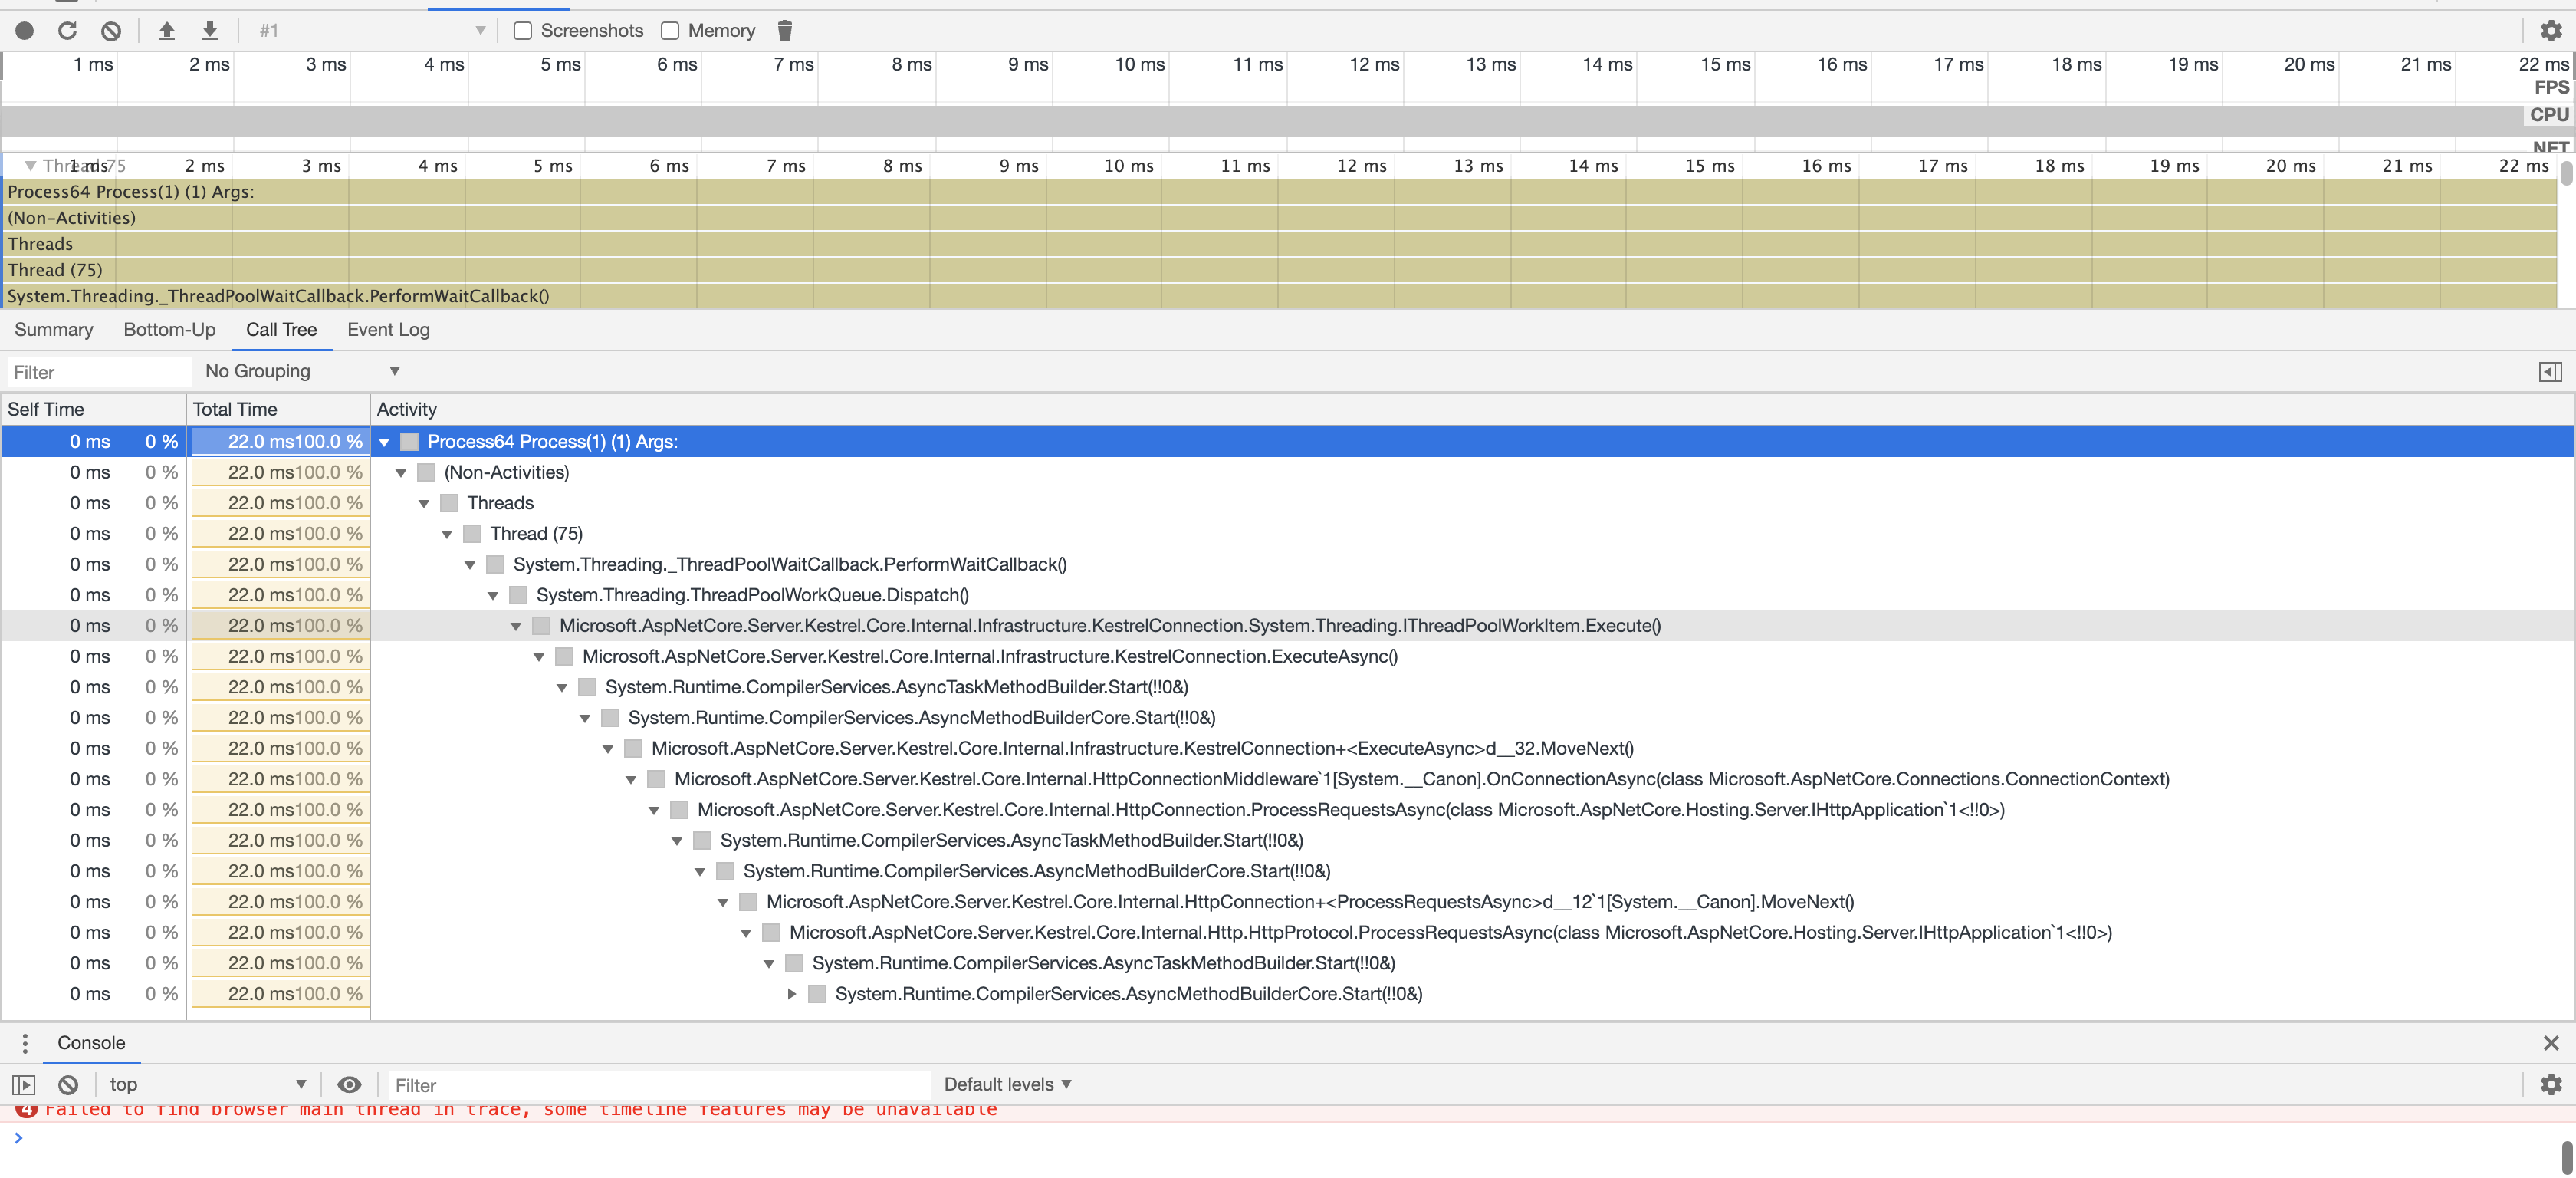Viewport: 2576px width, 1178px height.
Task: Select HttpProtocol.ProcessRequestsAsync tree row
Action: click(1287, 933)
